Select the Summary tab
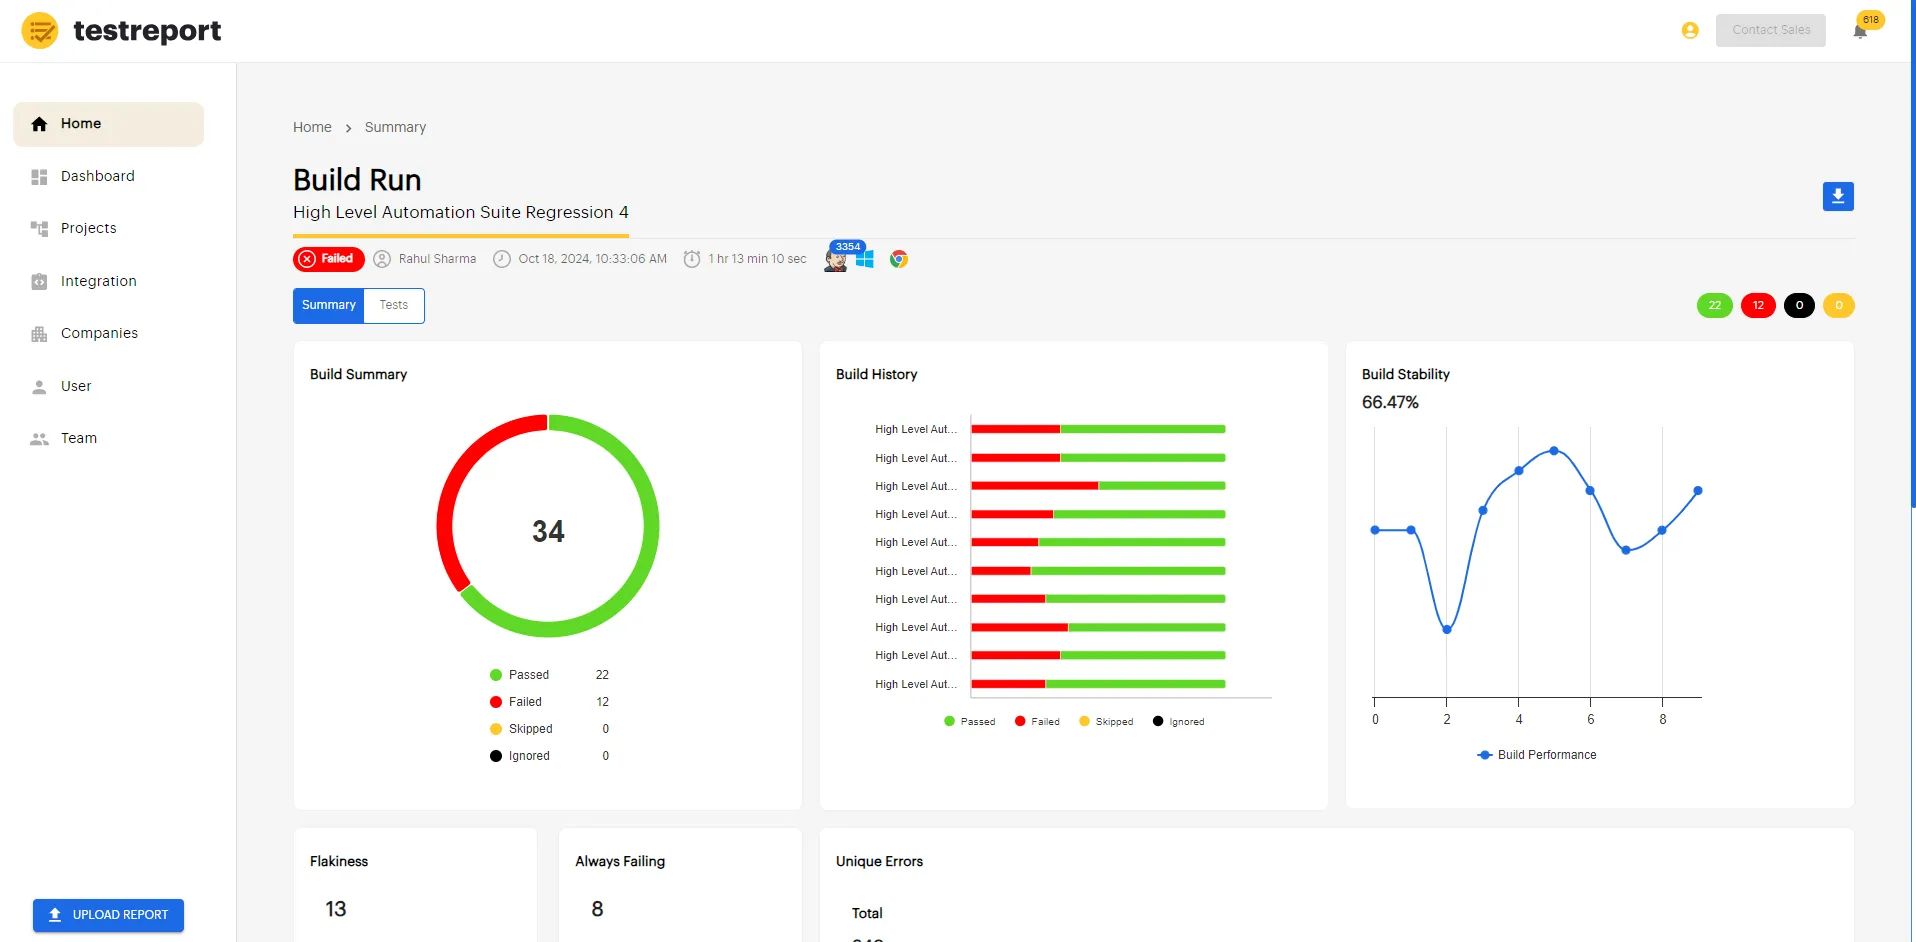Viewport: 1916px width, 942px height. coord(328,305)
